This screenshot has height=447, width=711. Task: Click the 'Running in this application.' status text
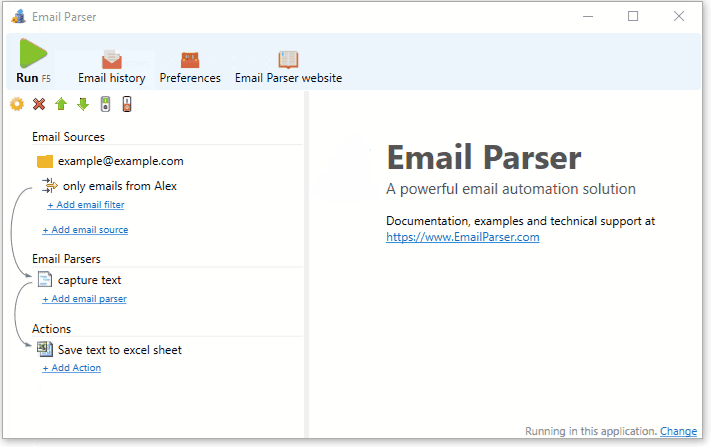[x=591, y=431]
